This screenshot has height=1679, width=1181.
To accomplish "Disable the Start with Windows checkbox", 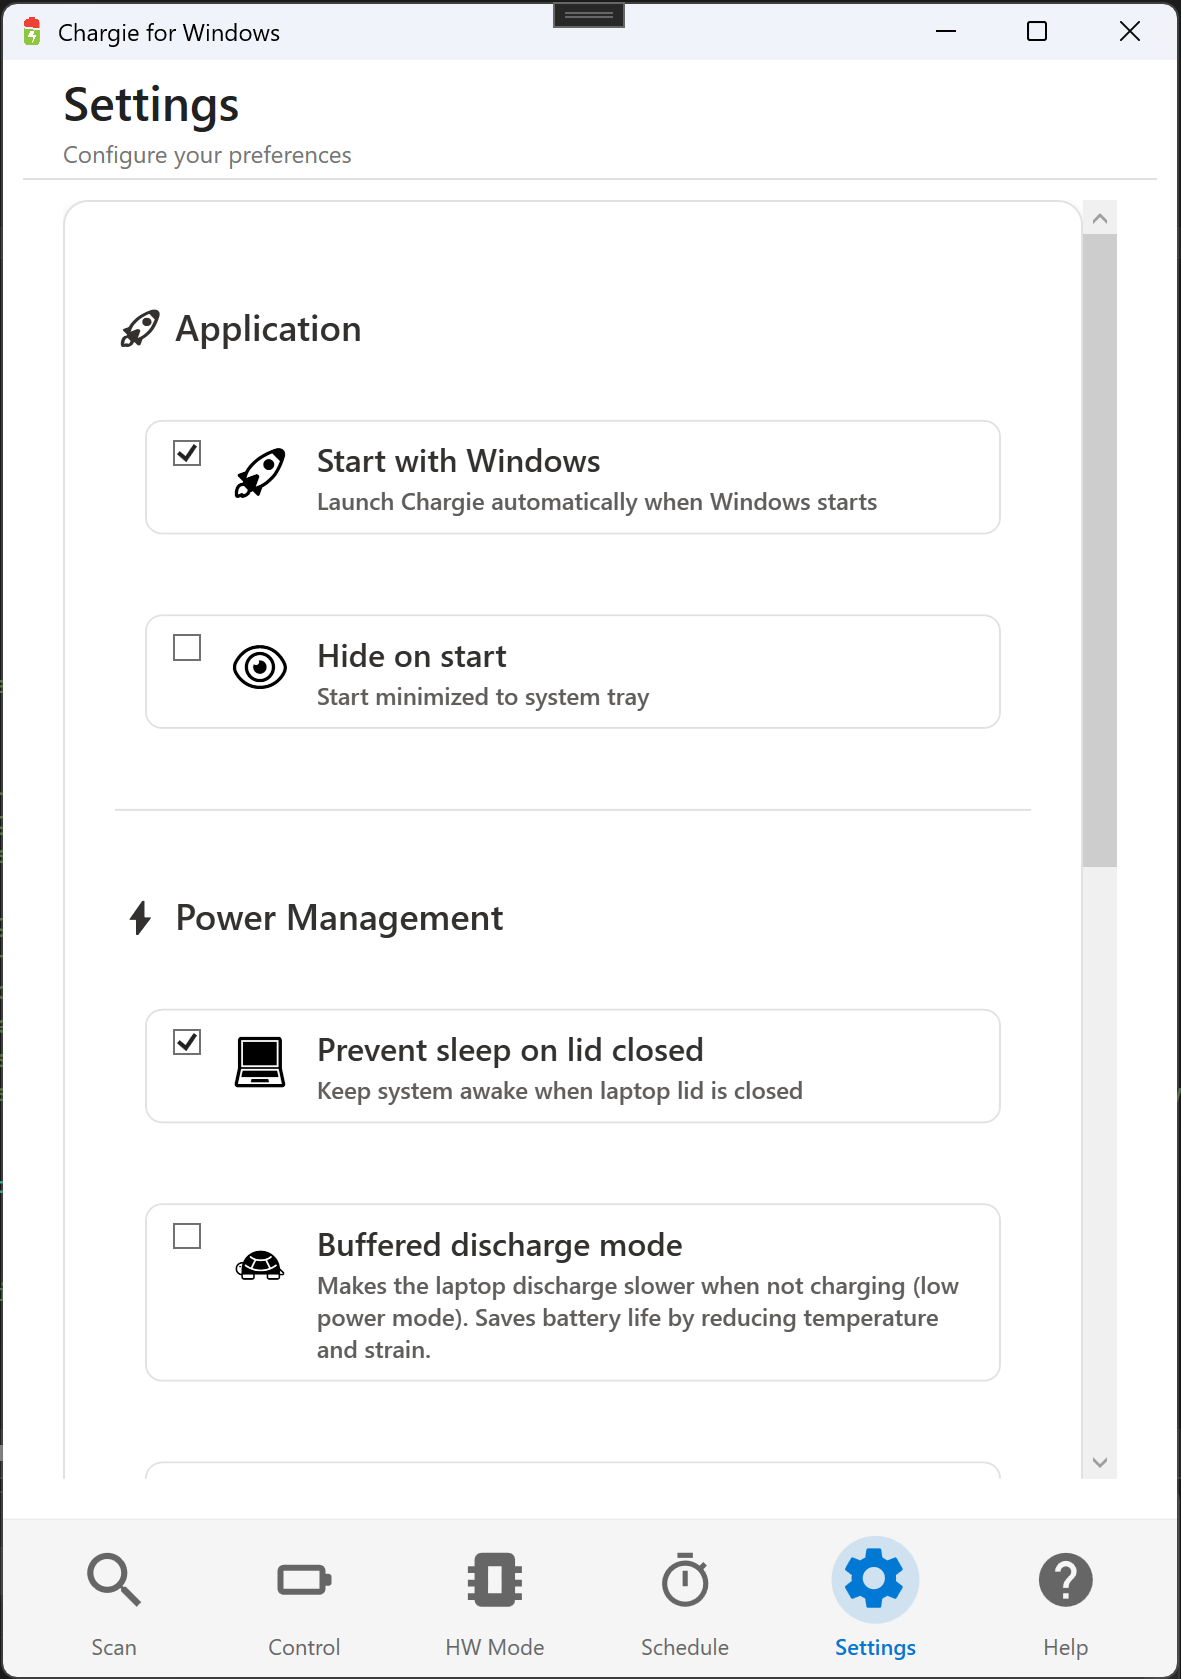I will coord(187,453).
